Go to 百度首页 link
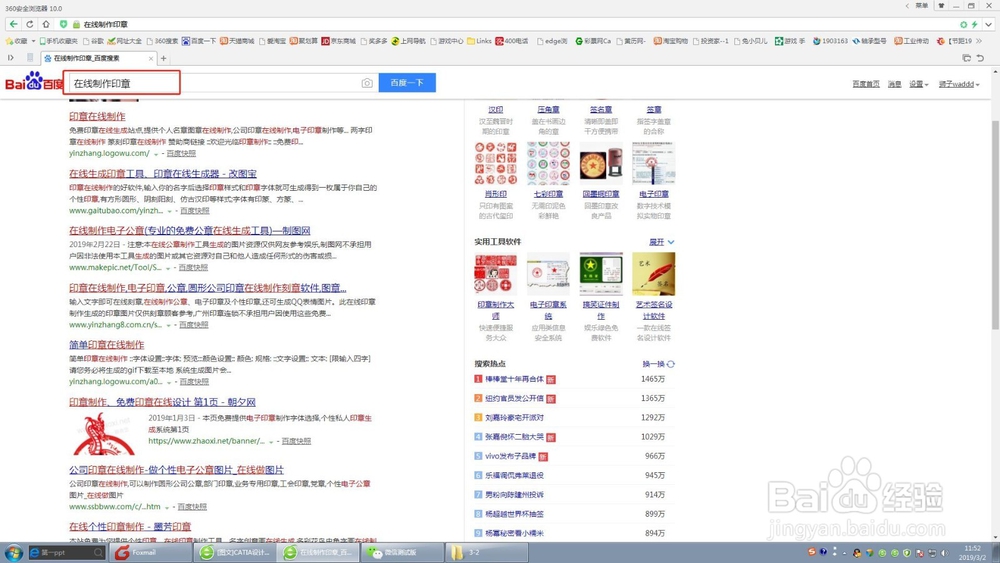 [866, 84]
